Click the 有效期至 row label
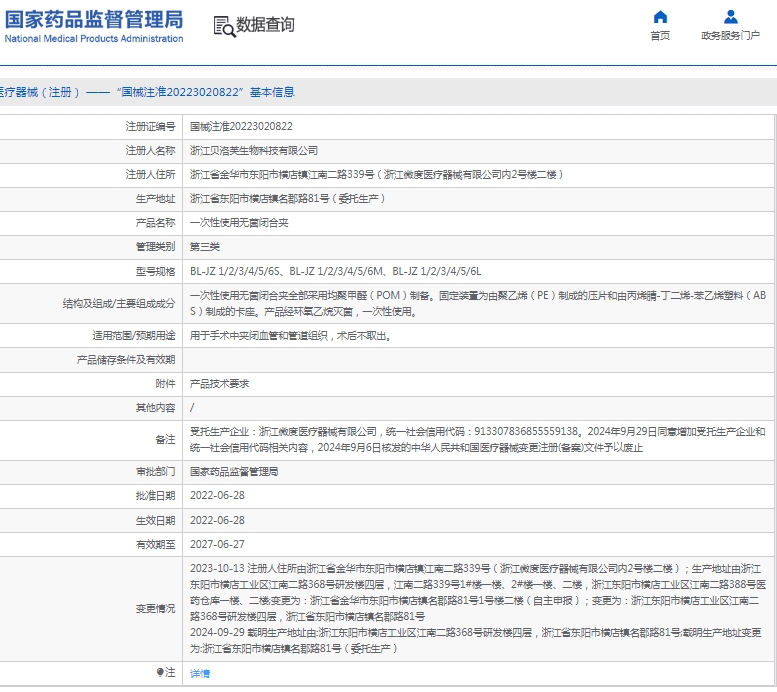This screenshot has height=692, width=777. pyautogui.click(x=155, y=545)
